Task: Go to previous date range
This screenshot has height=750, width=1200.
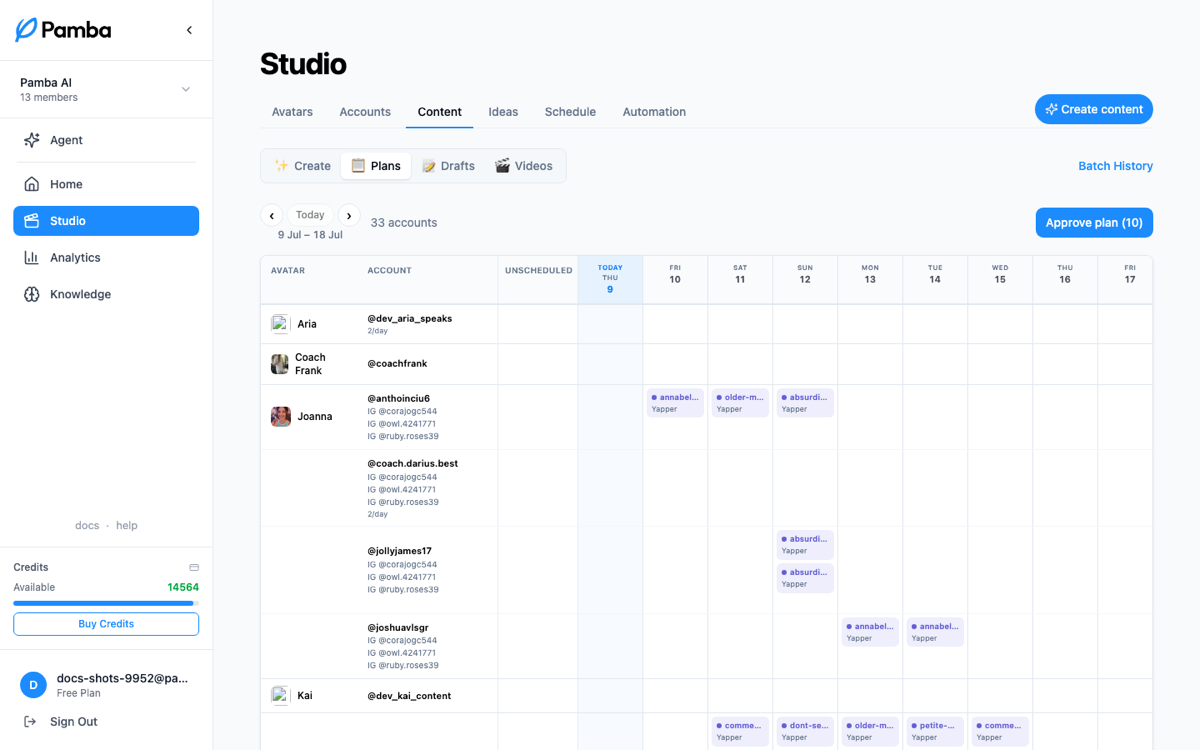Action: [271, 215]
